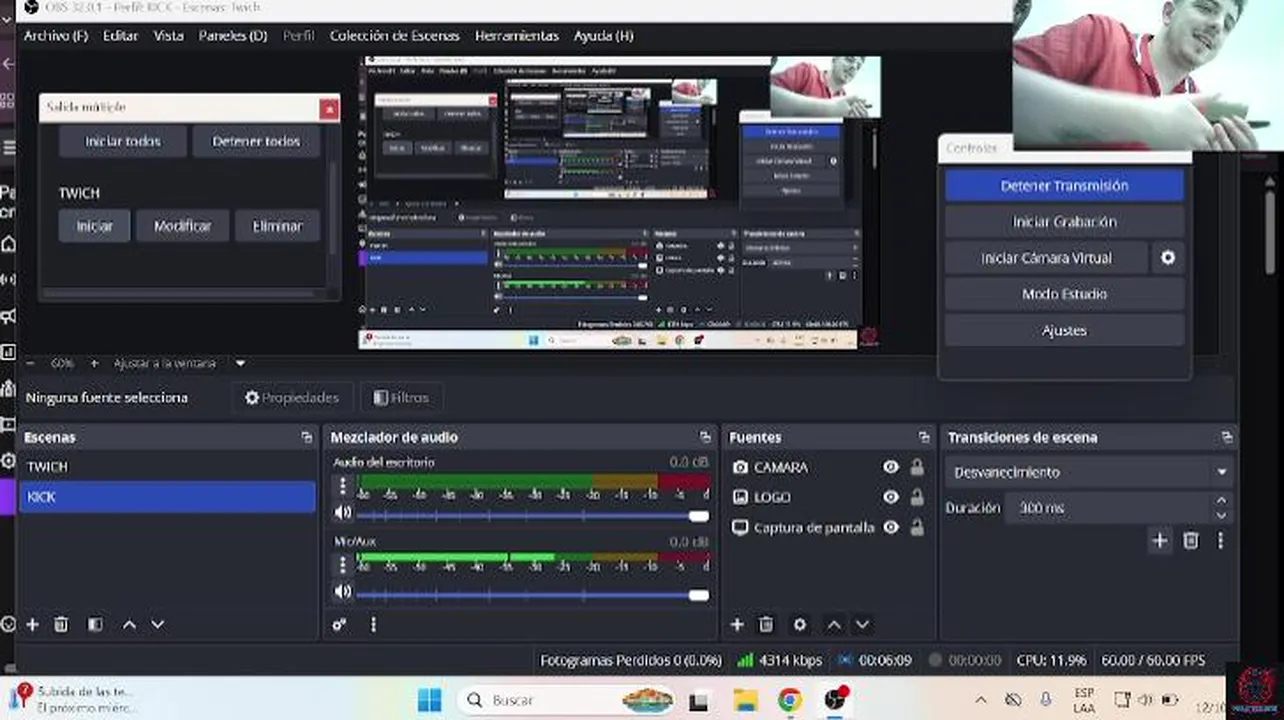The height and width of the screenshot is (720, 1284).
Task: Zoom in preview with plus icon
Action: tap(94, 363)
